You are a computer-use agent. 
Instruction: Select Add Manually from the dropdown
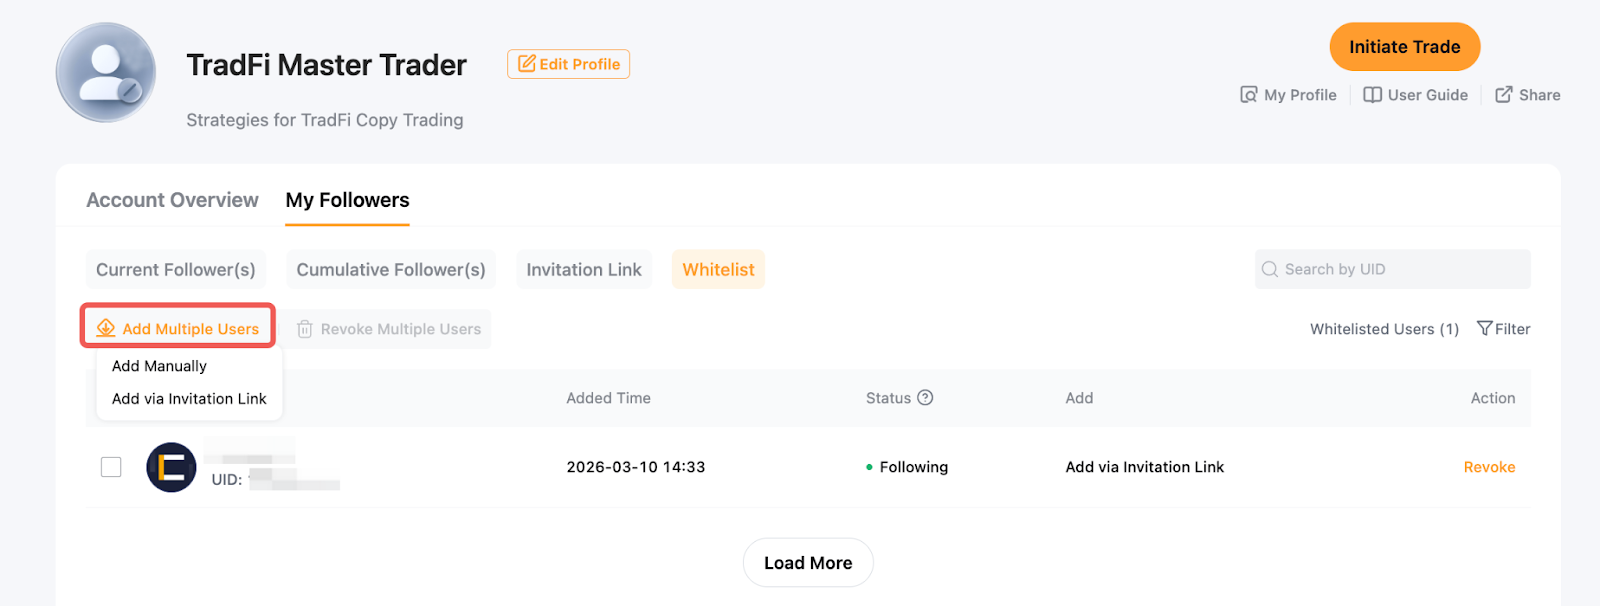coord(159,366)
